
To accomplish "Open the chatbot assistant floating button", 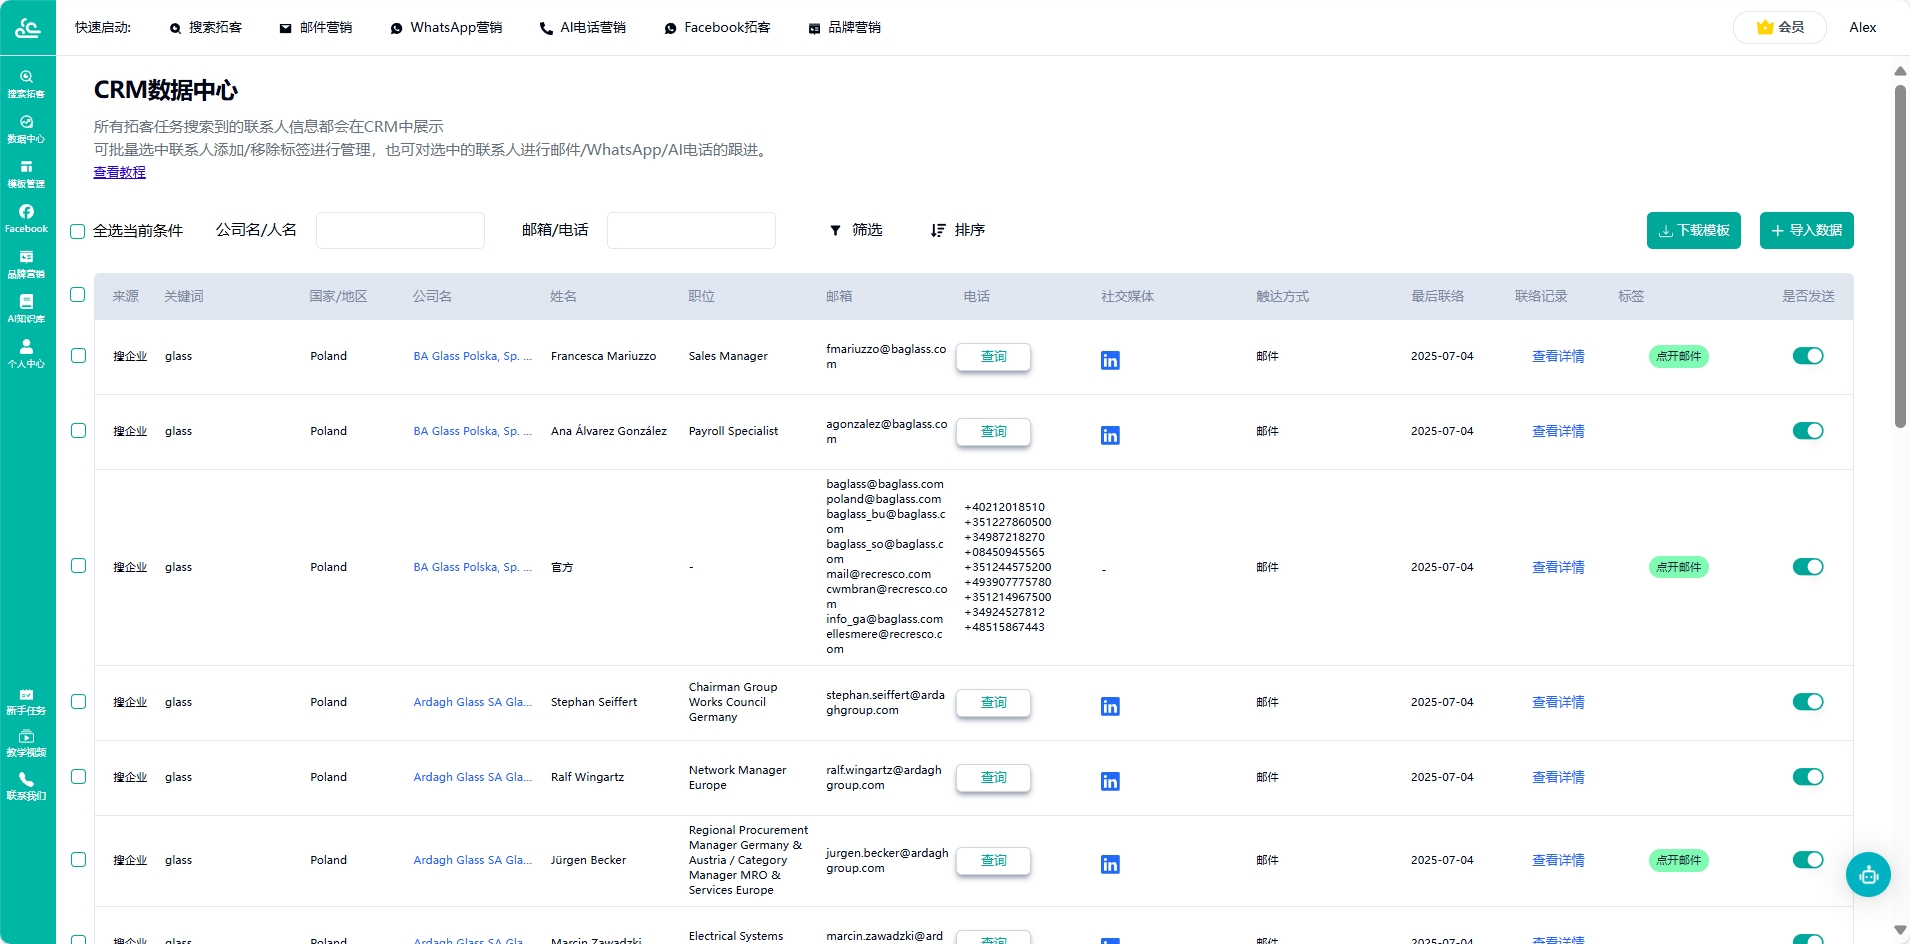I will point(1868,875).
